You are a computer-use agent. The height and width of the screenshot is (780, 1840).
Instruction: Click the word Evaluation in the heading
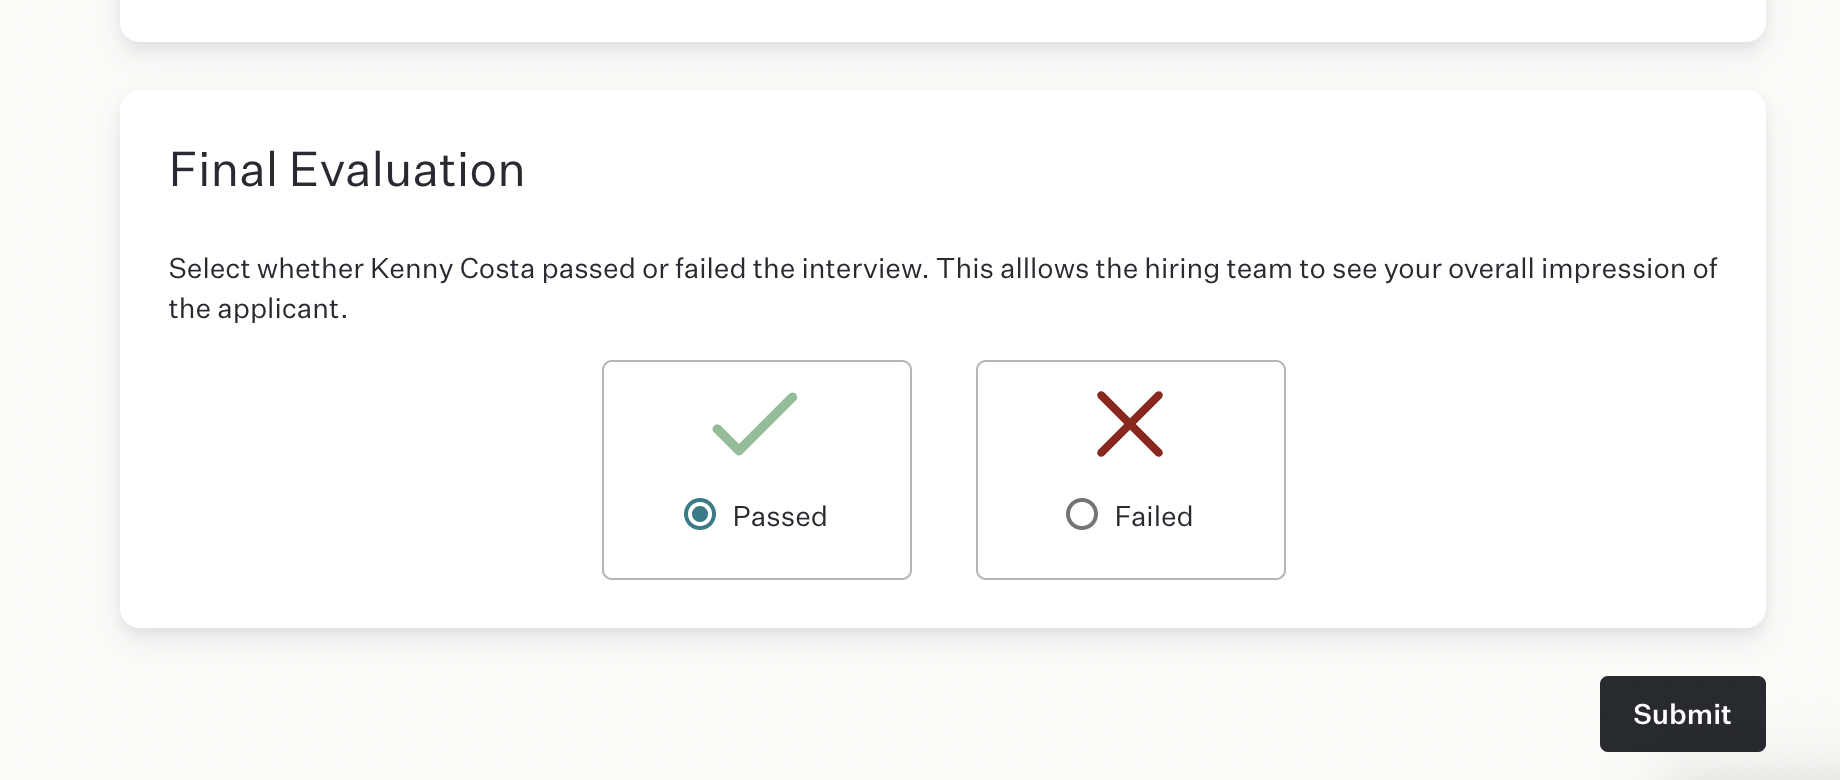[x=407, y=170]
